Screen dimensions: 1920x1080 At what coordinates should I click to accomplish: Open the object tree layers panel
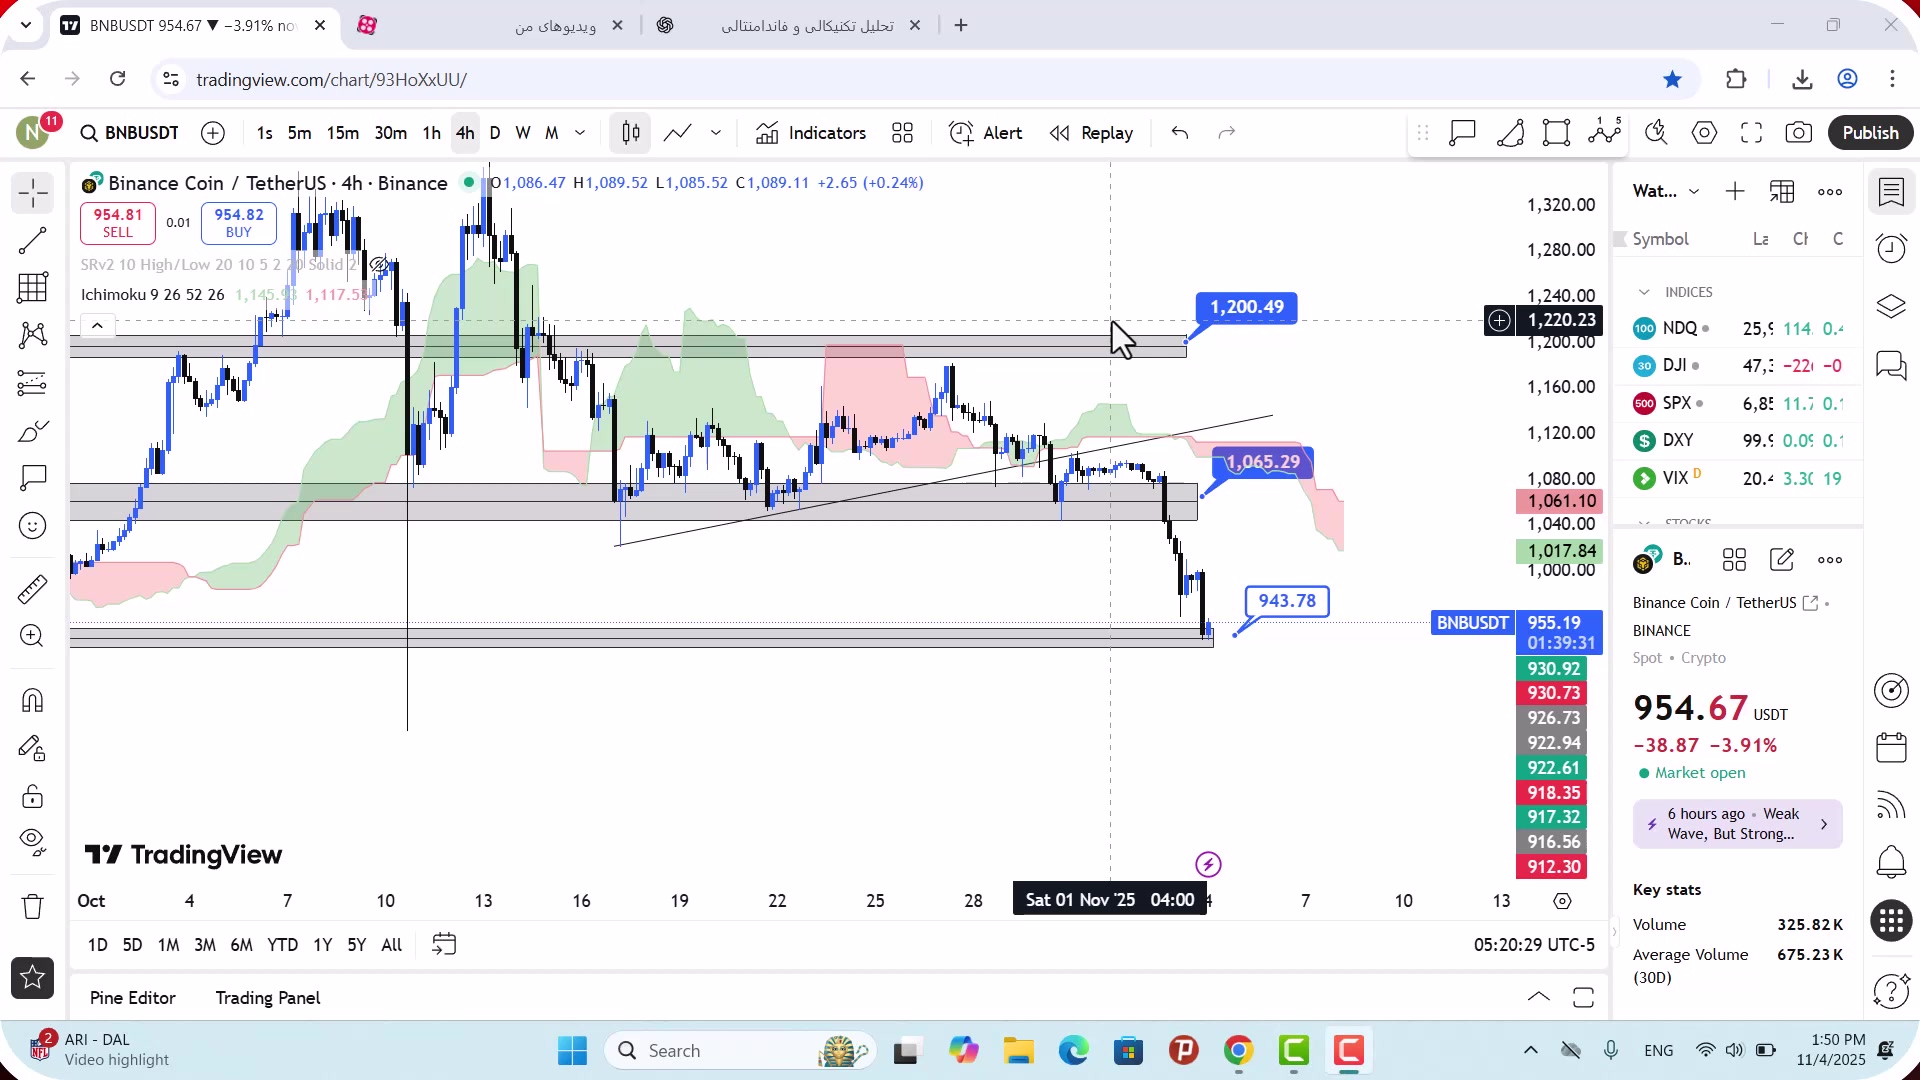click(1891, 306)
